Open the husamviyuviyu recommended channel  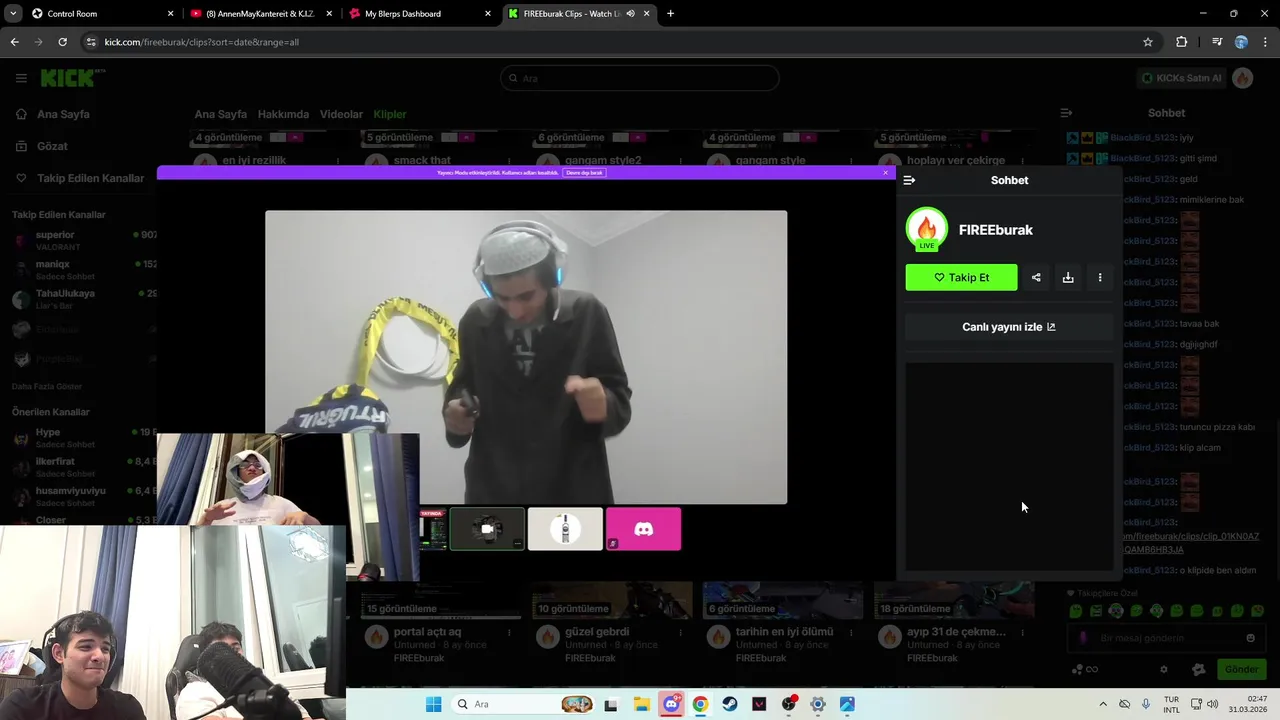pos(83,496)
